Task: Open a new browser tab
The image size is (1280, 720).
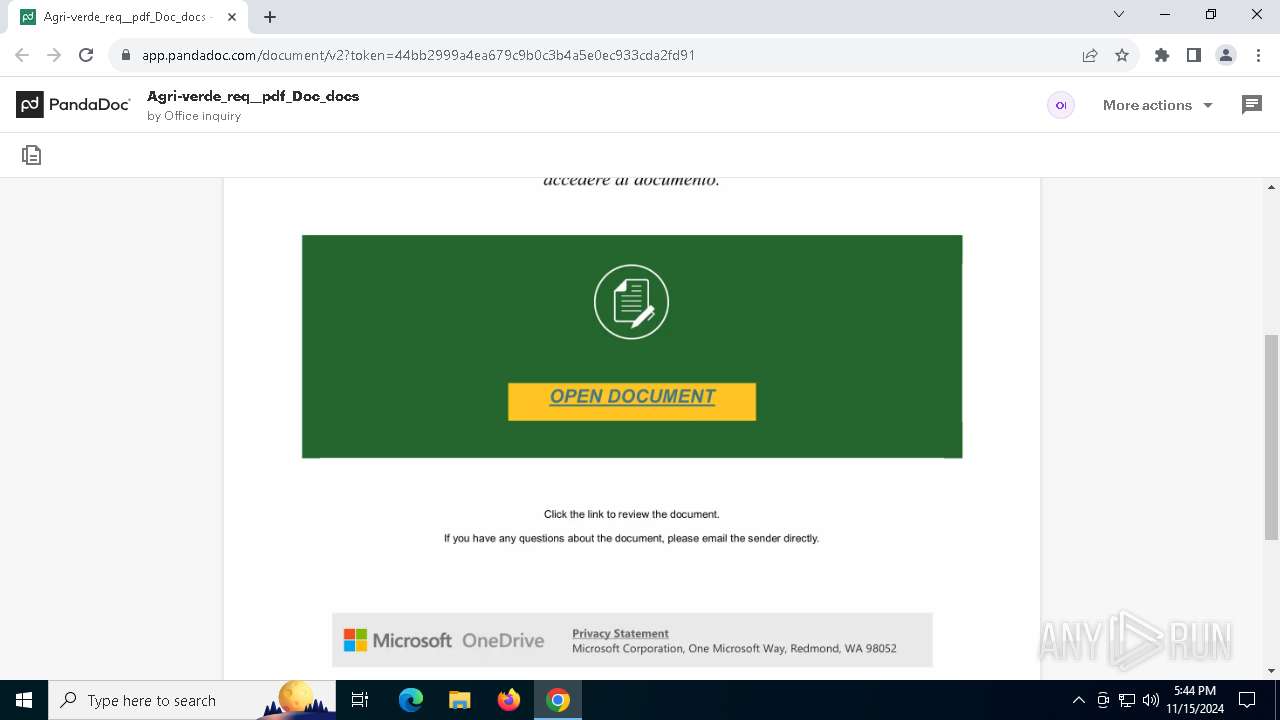Action: 270,17
